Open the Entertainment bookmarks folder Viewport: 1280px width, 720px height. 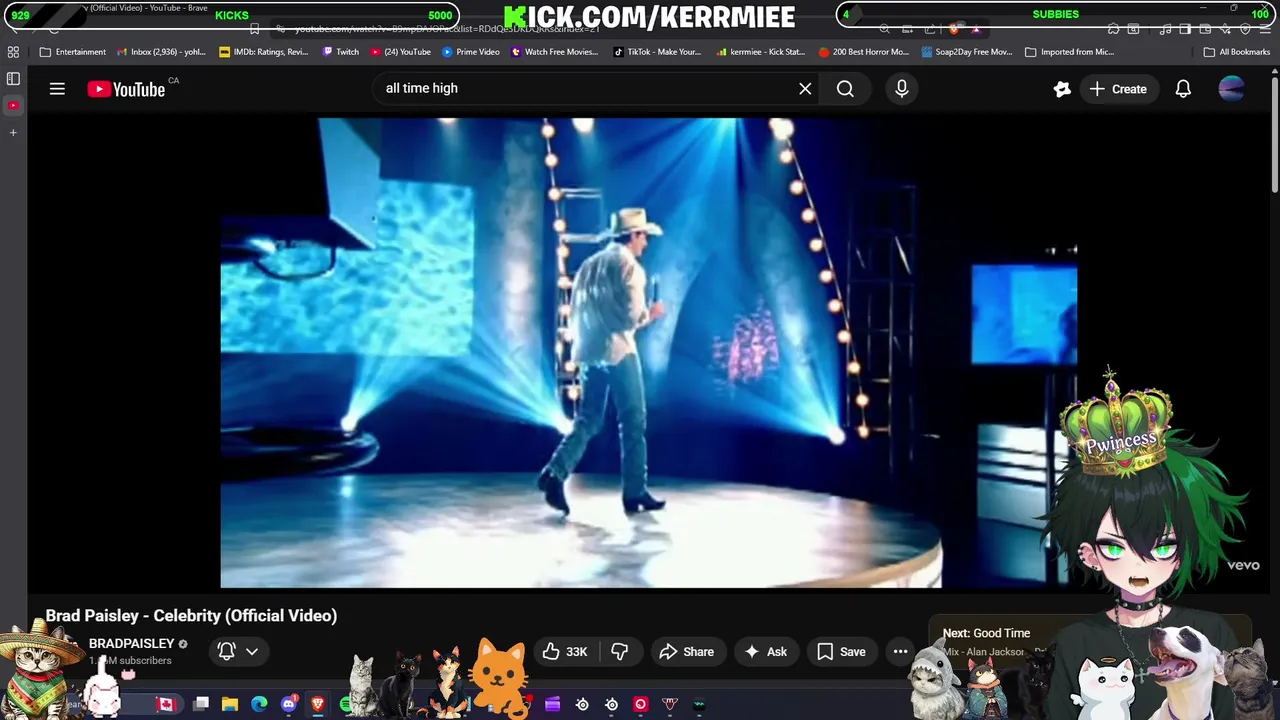(72, 52)
